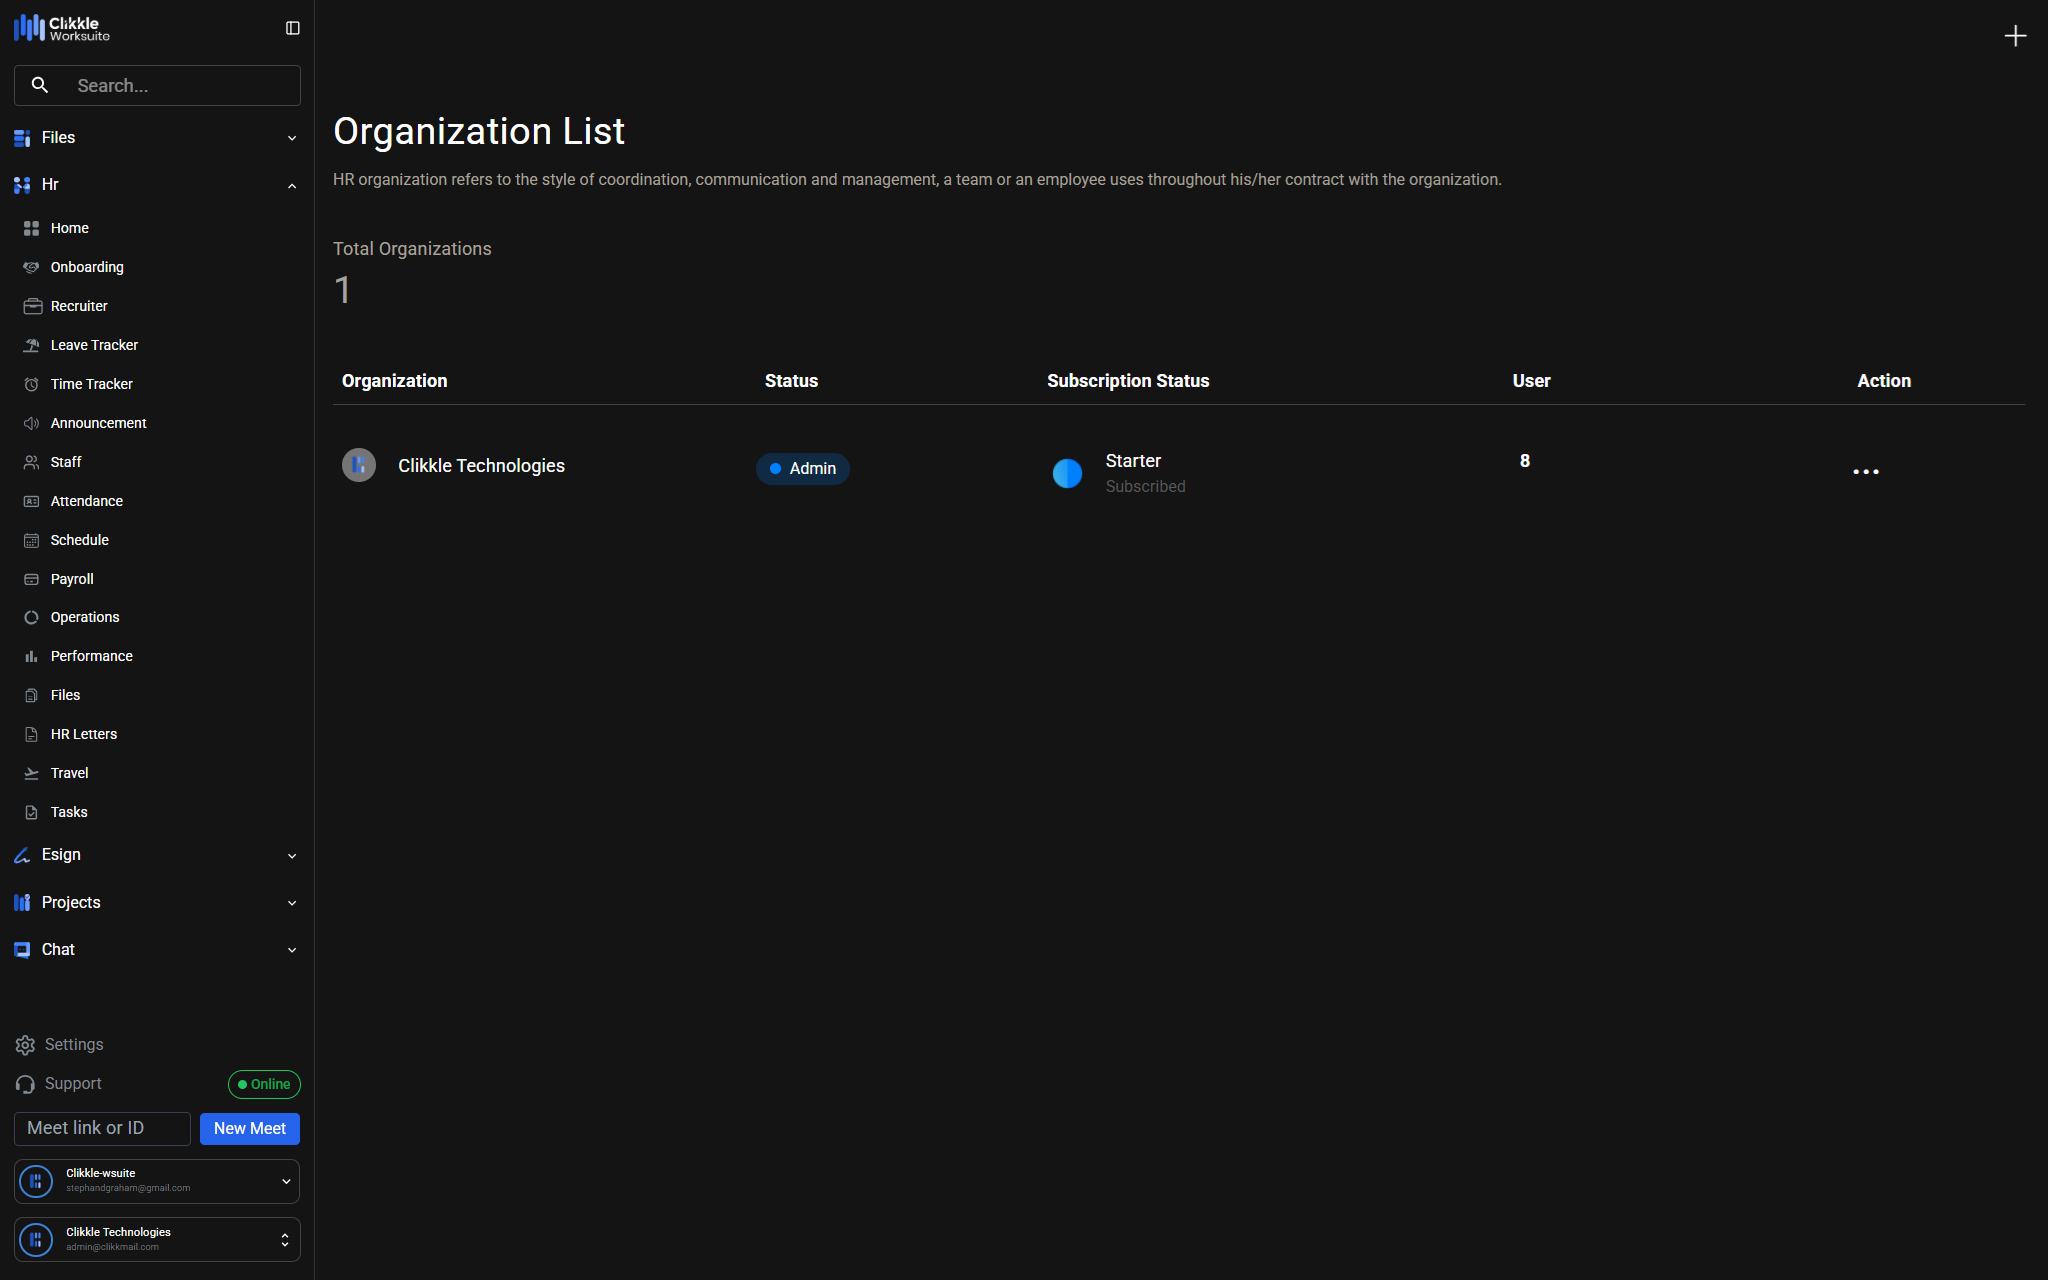This screenshot has height=1280, width=2048.
Task: Click the search magnifier icon
Action: pos(40,86)
